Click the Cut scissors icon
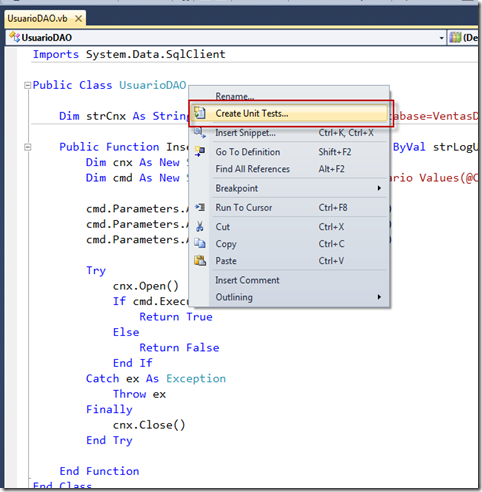 click(x=200, y=227)
